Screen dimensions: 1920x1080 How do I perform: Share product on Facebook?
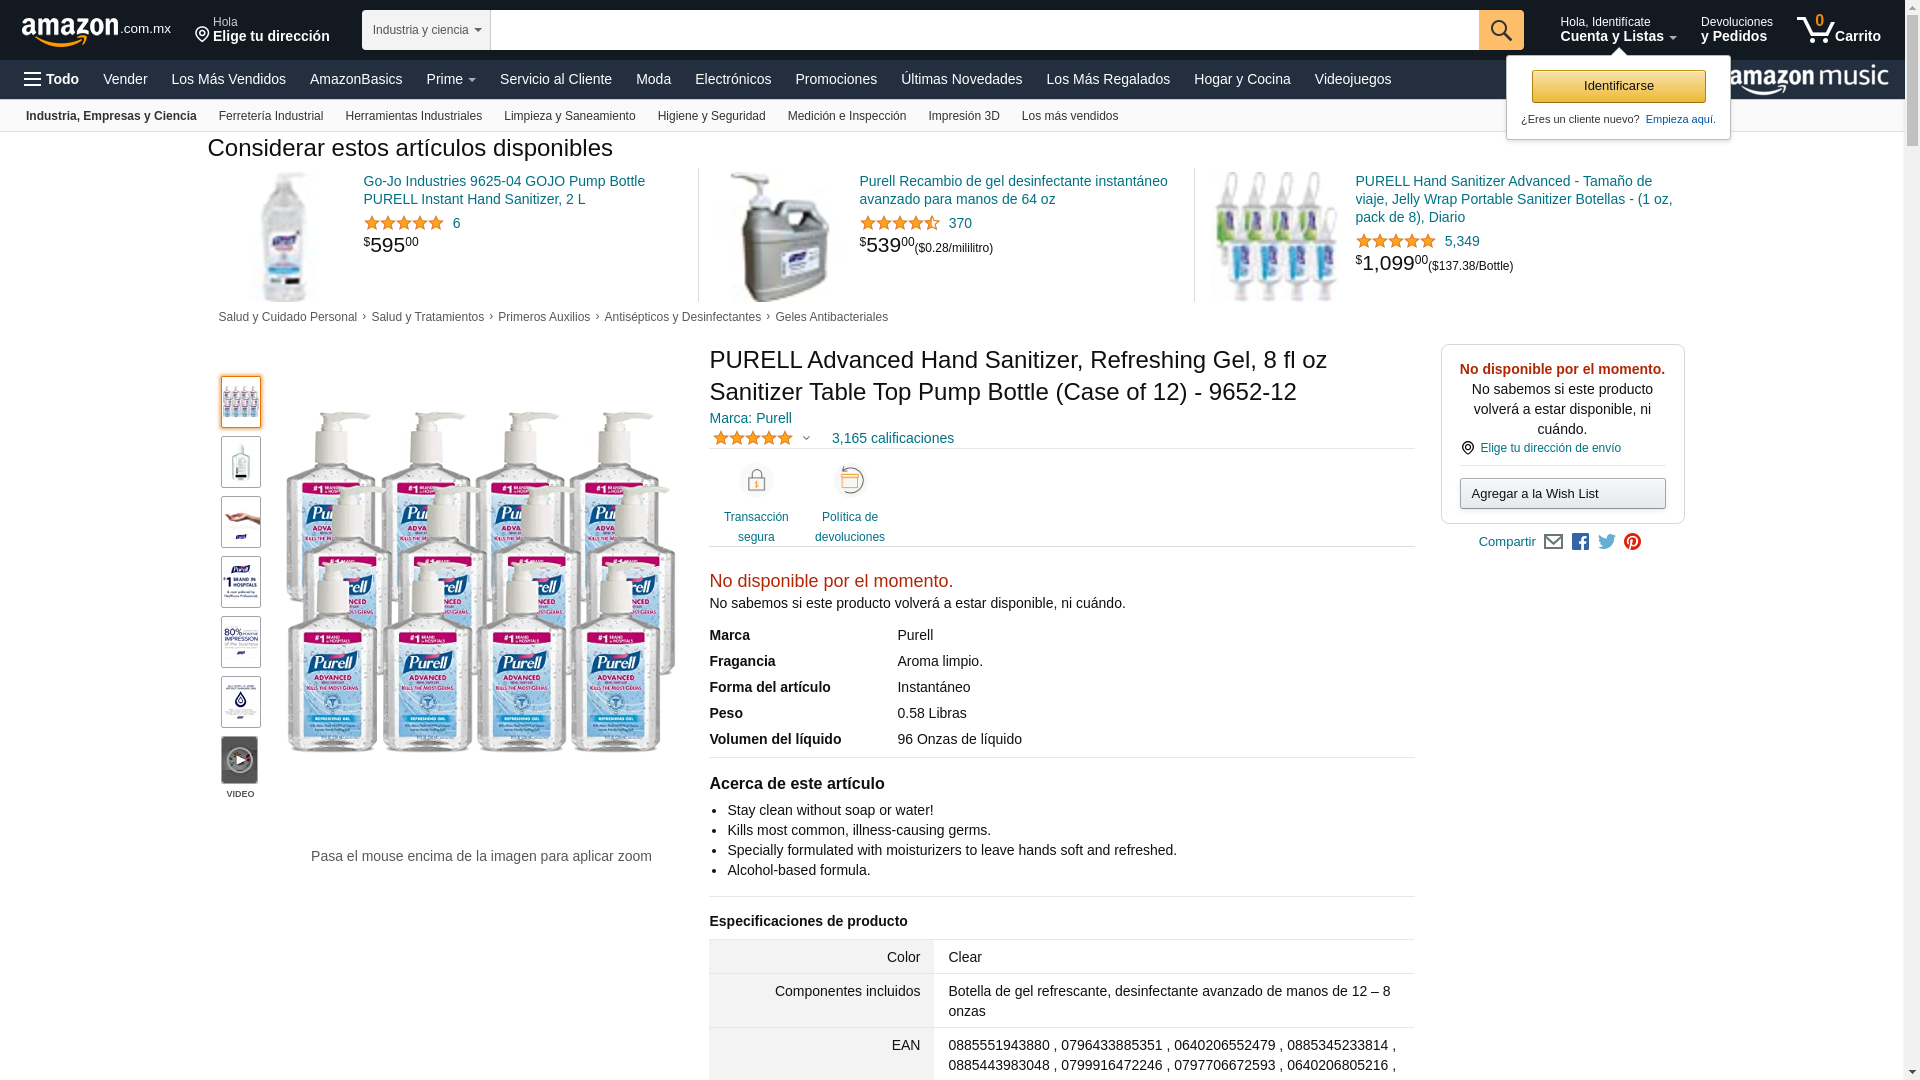1580,542
